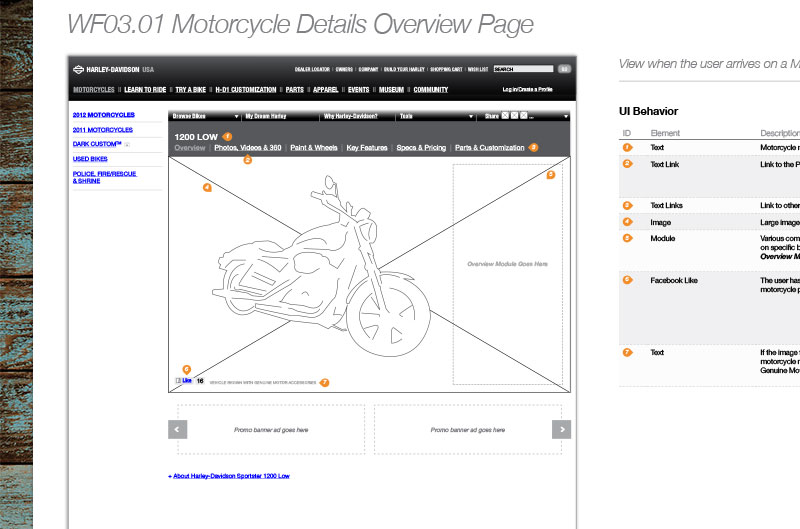Open the Company link in top bar

point(368,69)
